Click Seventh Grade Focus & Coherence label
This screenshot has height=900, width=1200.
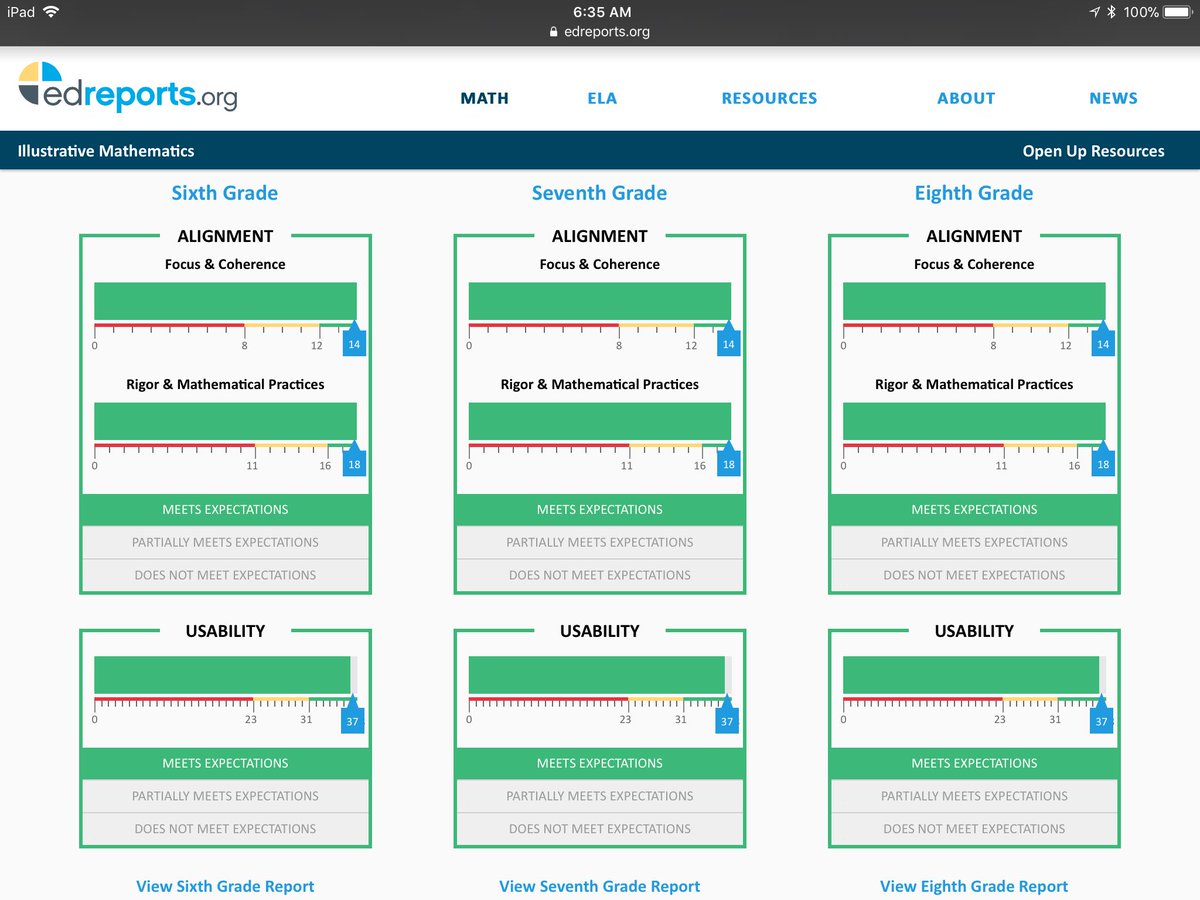pyautogui.click(x=599, y=264)
